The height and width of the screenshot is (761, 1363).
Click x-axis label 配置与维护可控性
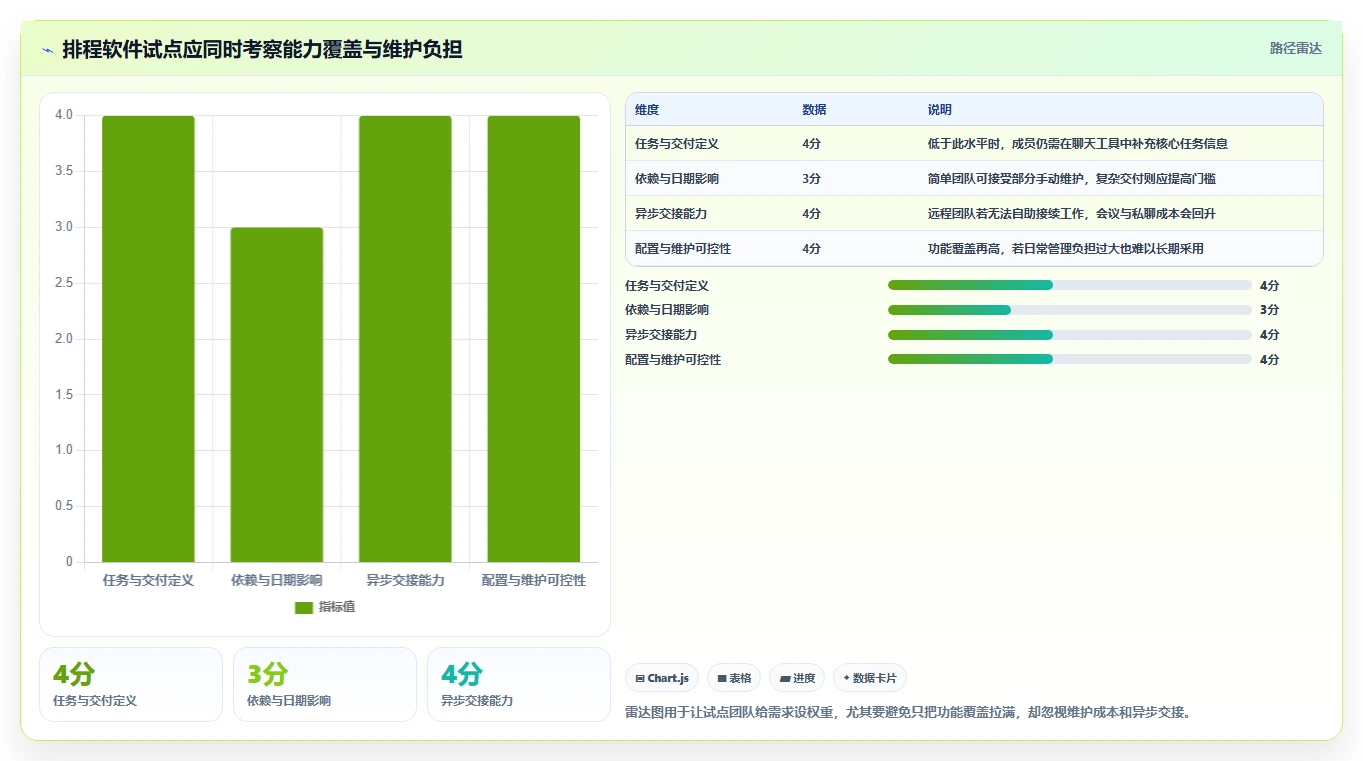[534, 580]
